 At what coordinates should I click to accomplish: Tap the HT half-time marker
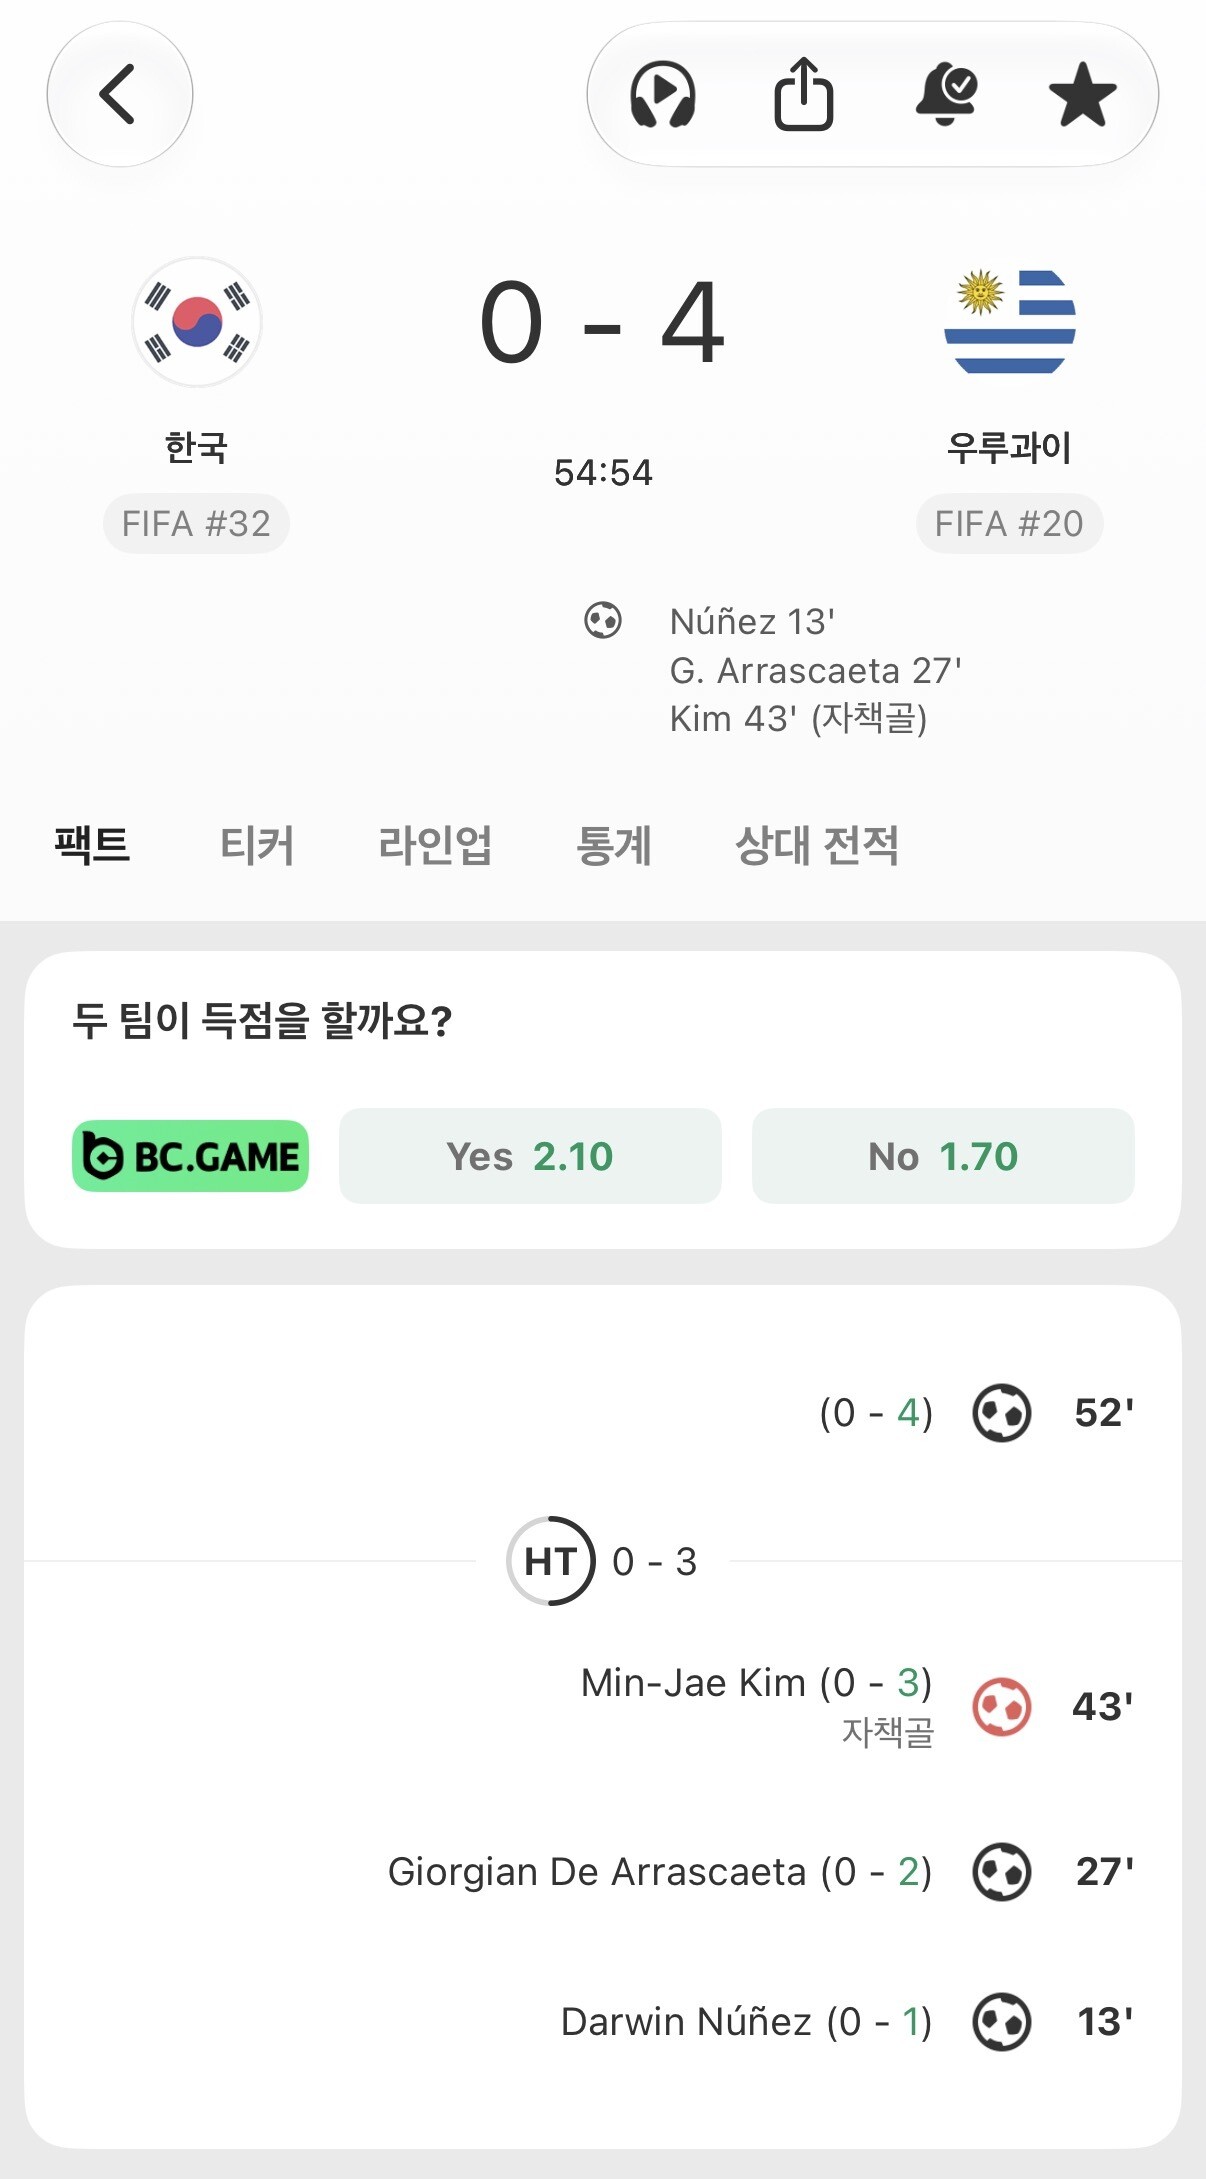550,1561
